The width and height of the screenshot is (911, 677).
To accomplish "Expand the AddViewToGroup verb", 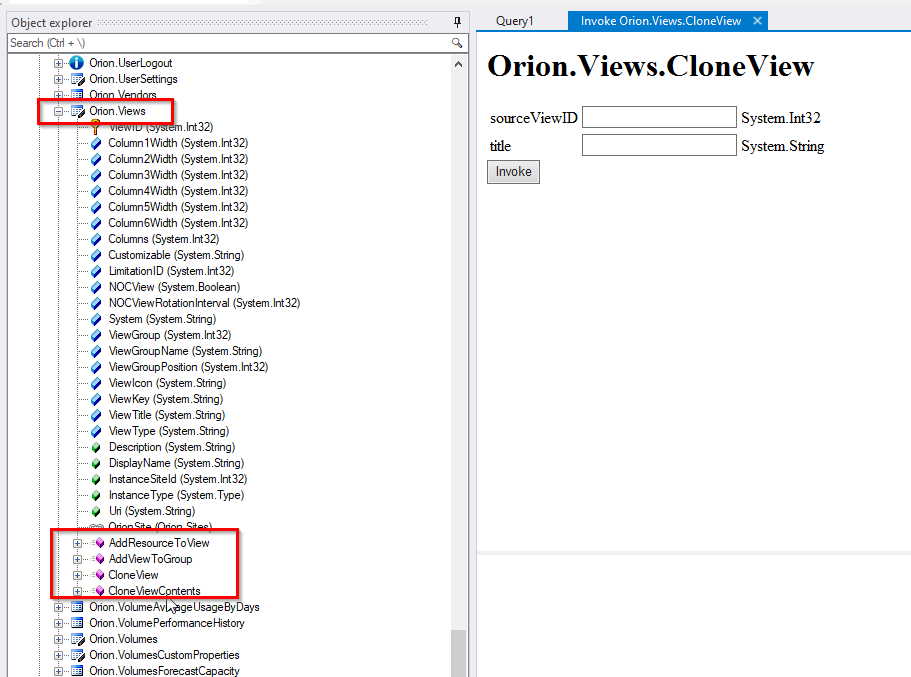I will tap(77, 559).
